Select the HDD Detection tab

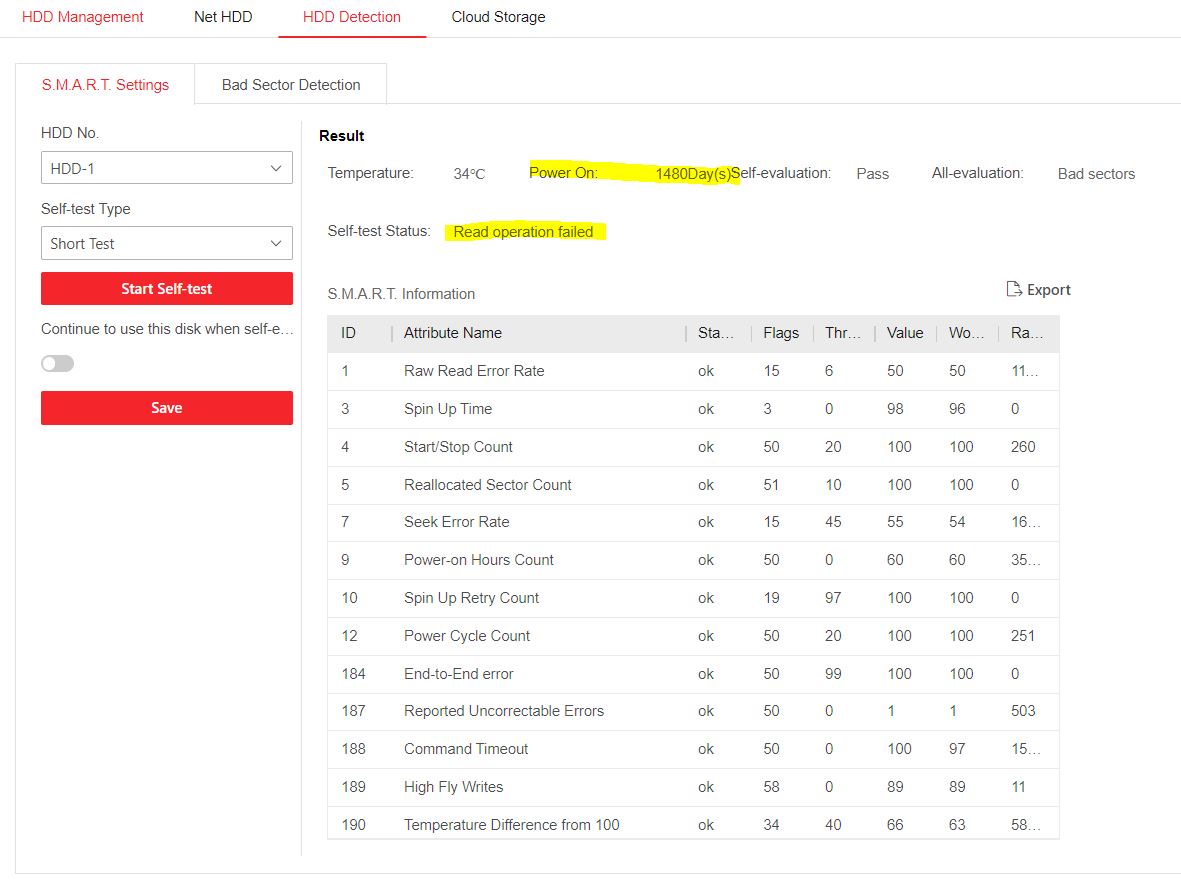click(352, 17)
